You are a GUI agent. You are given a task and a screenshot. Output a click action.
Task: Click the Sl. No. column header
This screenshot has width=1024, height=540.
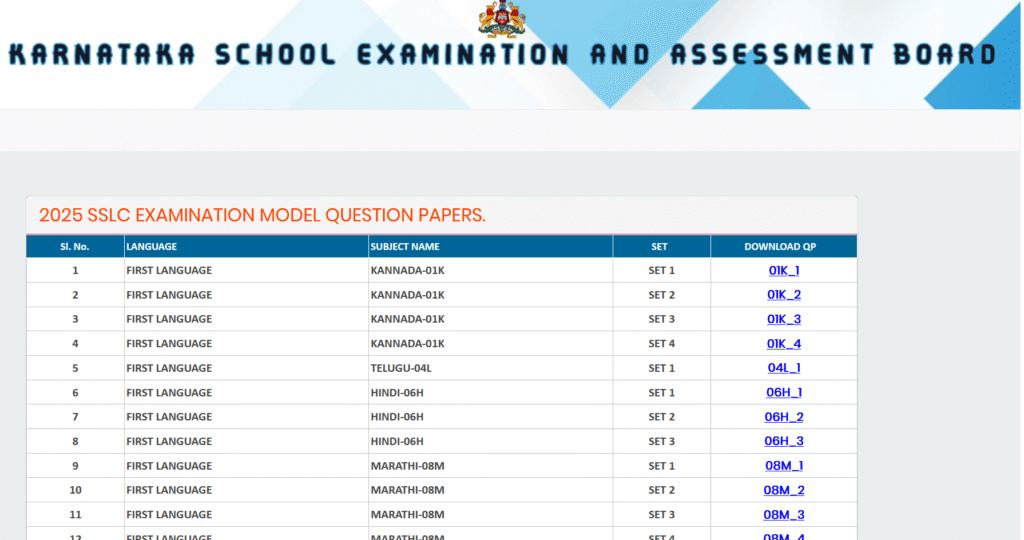click(74, 246)
